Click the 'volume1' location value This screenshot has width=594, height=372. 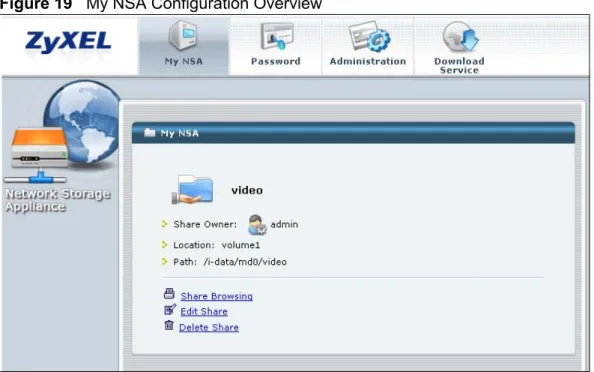tap(241, 245)
